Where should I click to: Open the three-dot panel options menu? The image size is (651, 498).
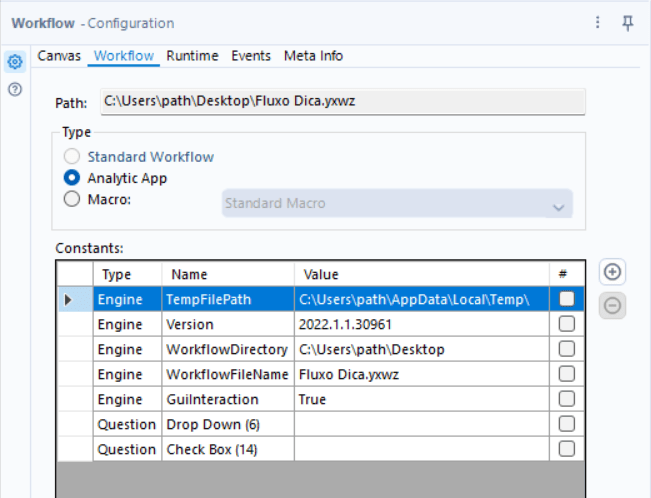coord(597,22)
